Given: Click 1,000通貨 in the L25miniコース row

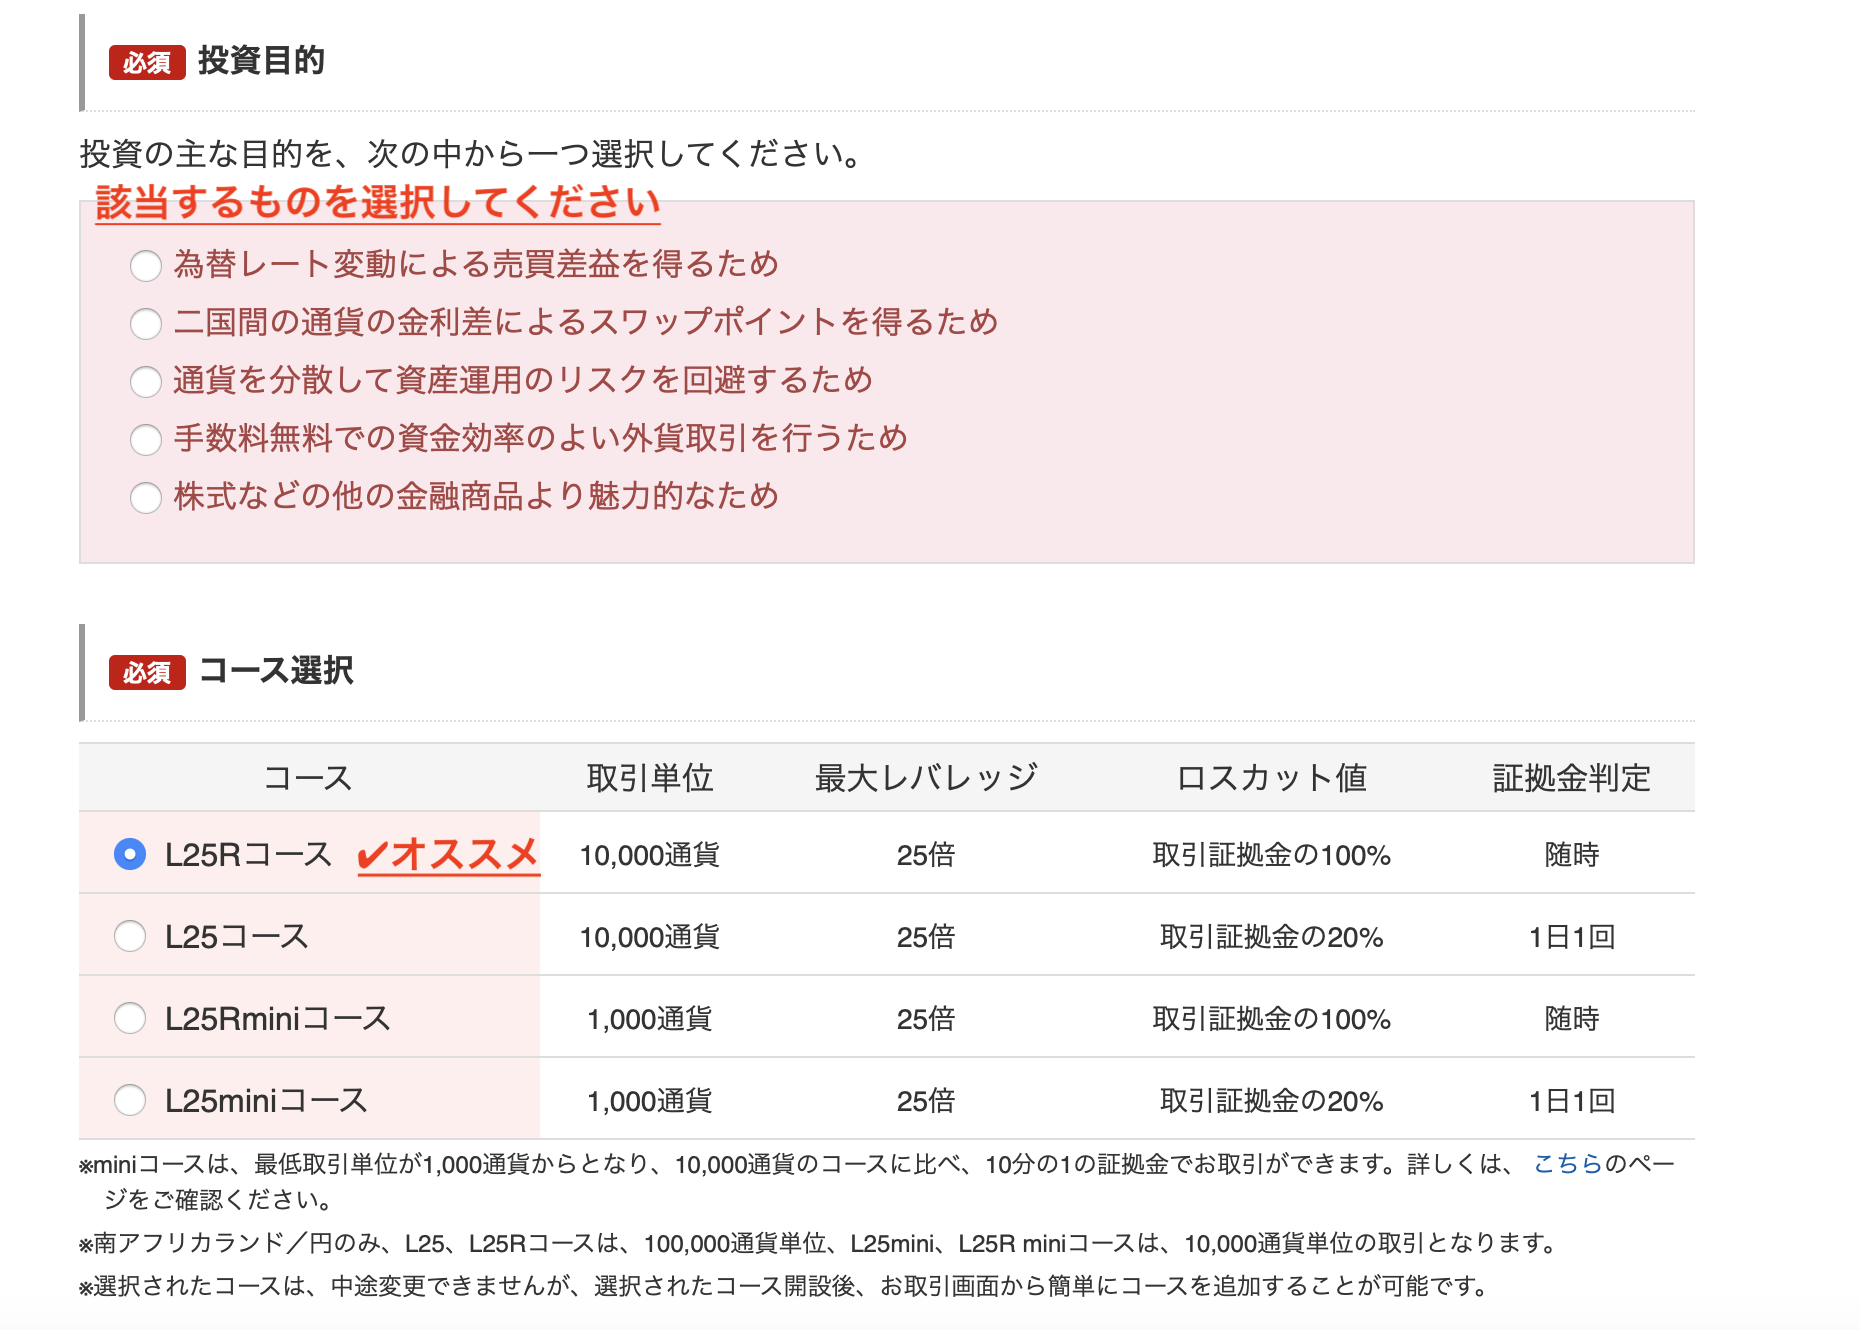Looking at the screenshot, I should click(649, 1101).
